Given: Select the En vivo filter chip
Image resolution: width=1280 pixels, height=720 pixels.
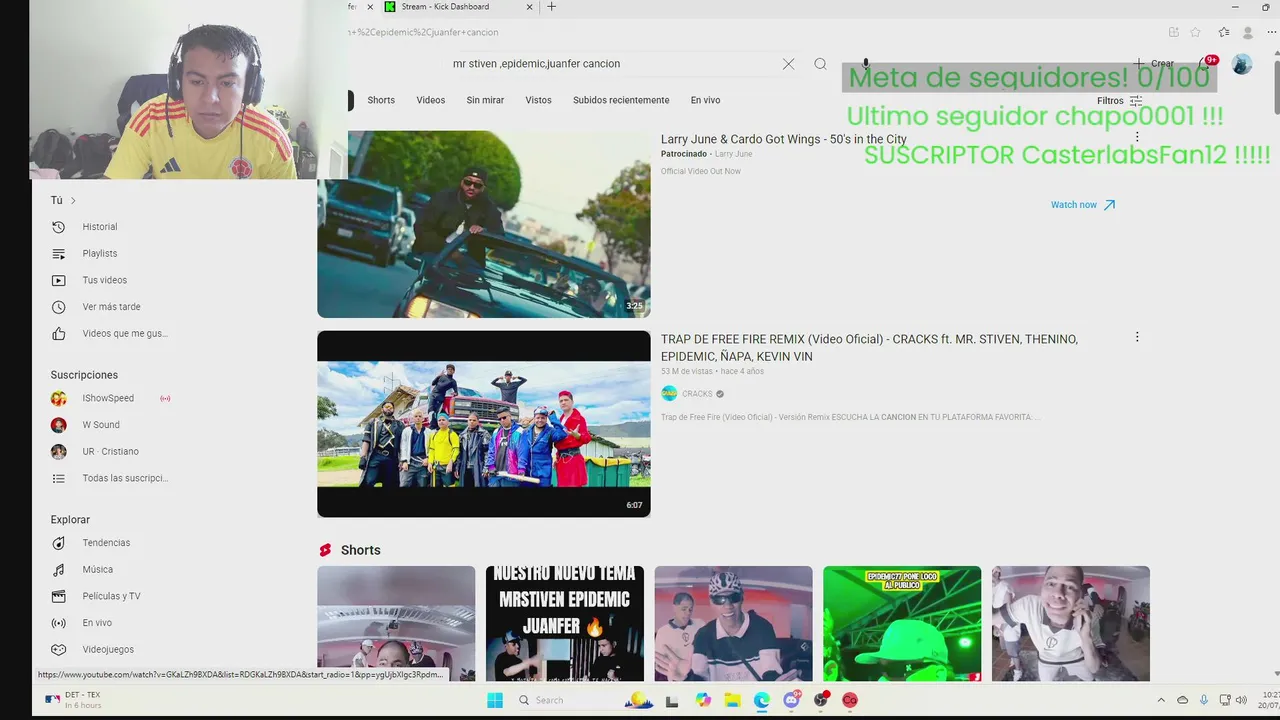Looking at the screenshot, I should click(x=705, y=100).
